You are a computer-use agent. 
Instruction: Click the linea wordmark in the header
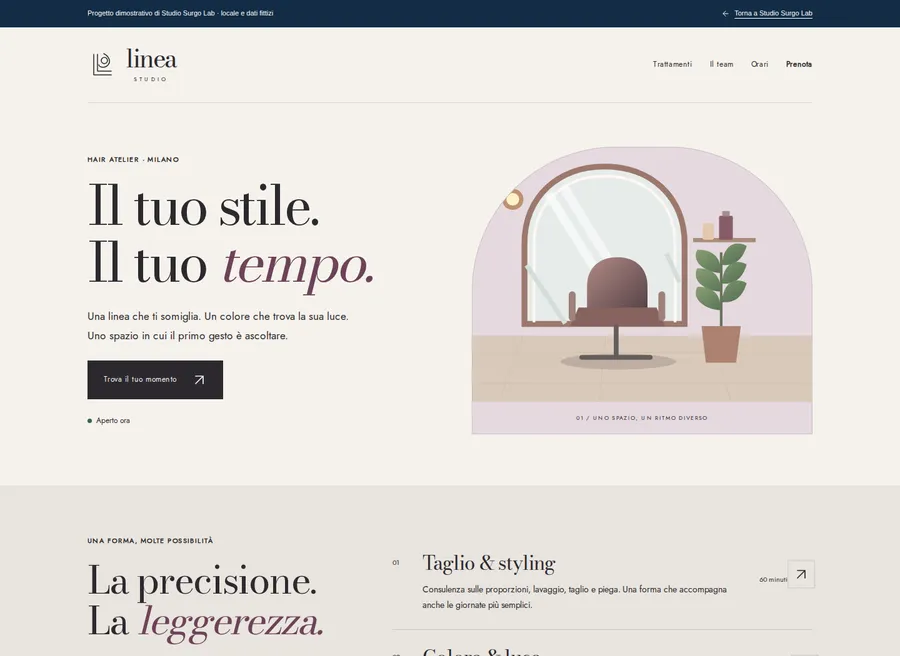click(x=152, y=59)
